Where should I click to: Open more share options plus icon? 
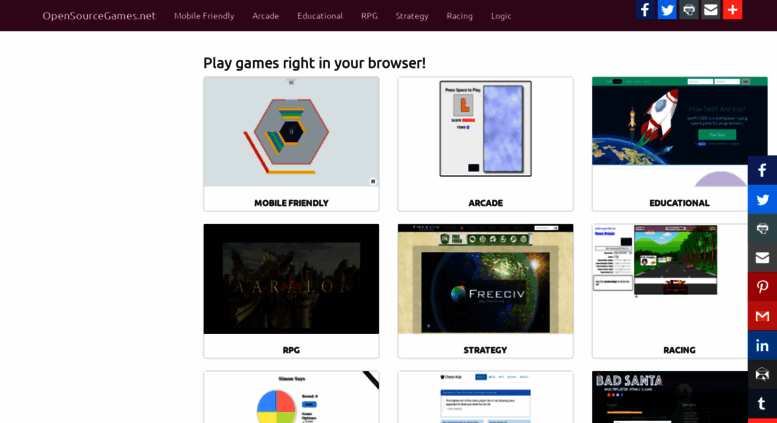pos(732,9)
